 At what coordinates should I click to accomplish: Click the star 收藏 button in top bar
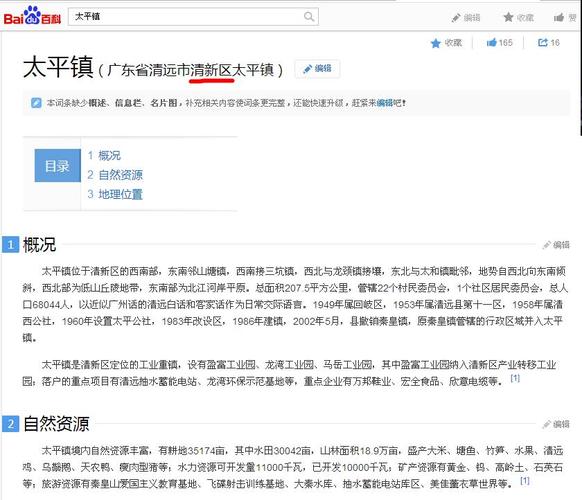point(519,17)
